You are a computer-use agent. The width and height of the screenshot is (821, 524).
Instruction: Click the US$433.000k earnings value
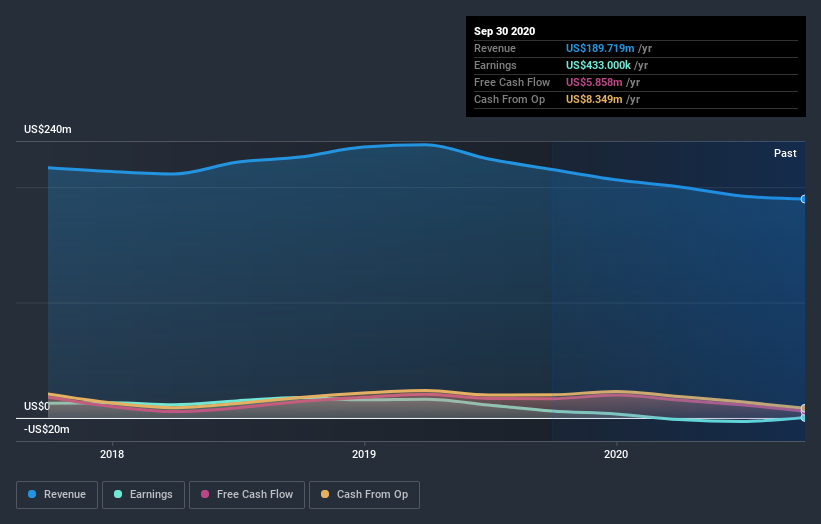(x=598, y=65)
